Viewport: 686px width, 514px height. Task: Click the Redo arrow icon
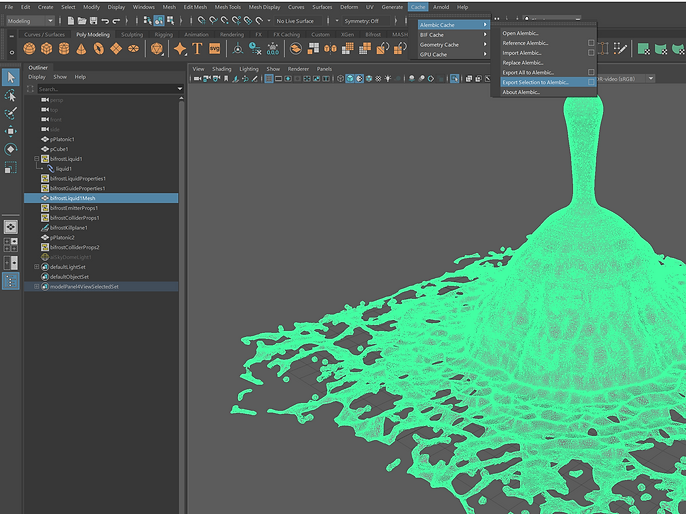pos(116,21)
